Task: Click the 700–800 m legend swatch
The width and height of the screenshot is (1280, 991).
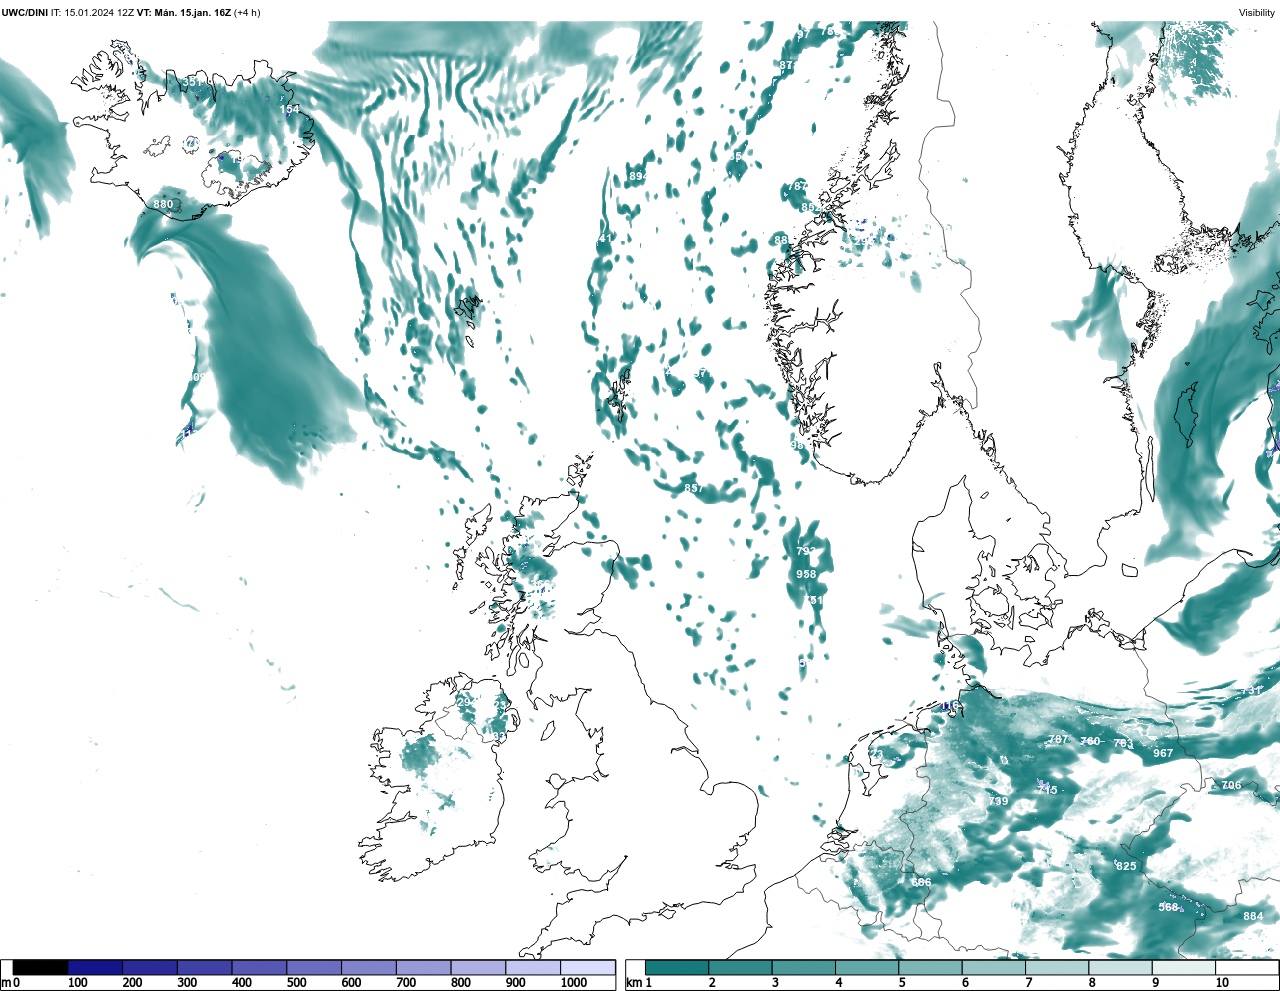Action: click(x=423, y=968)
